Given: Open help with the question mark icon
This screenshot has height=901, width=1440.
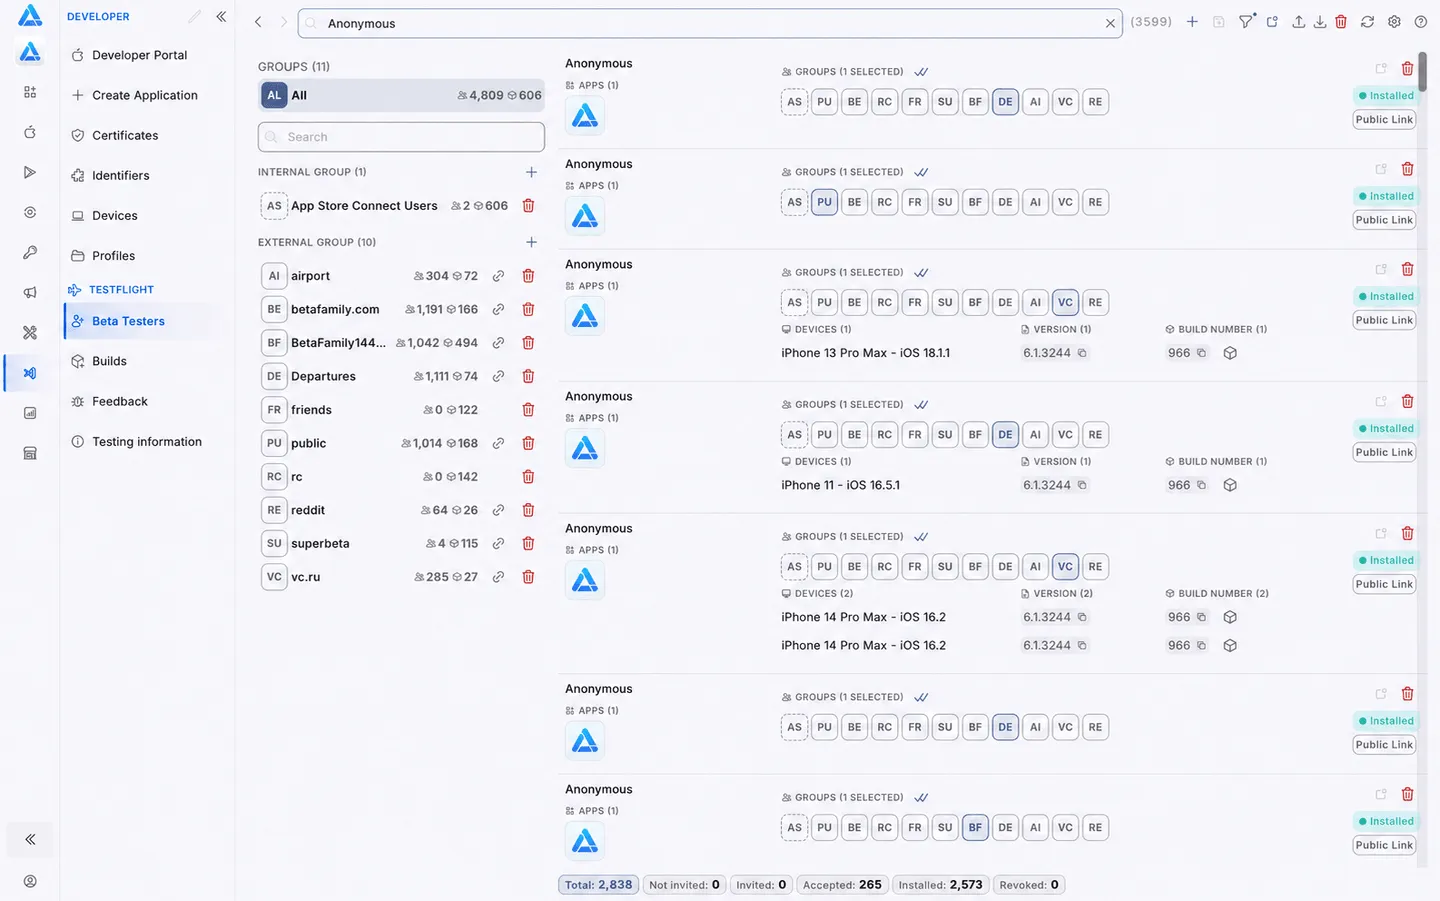Looking at the screenshot, I should [1420, 22].
